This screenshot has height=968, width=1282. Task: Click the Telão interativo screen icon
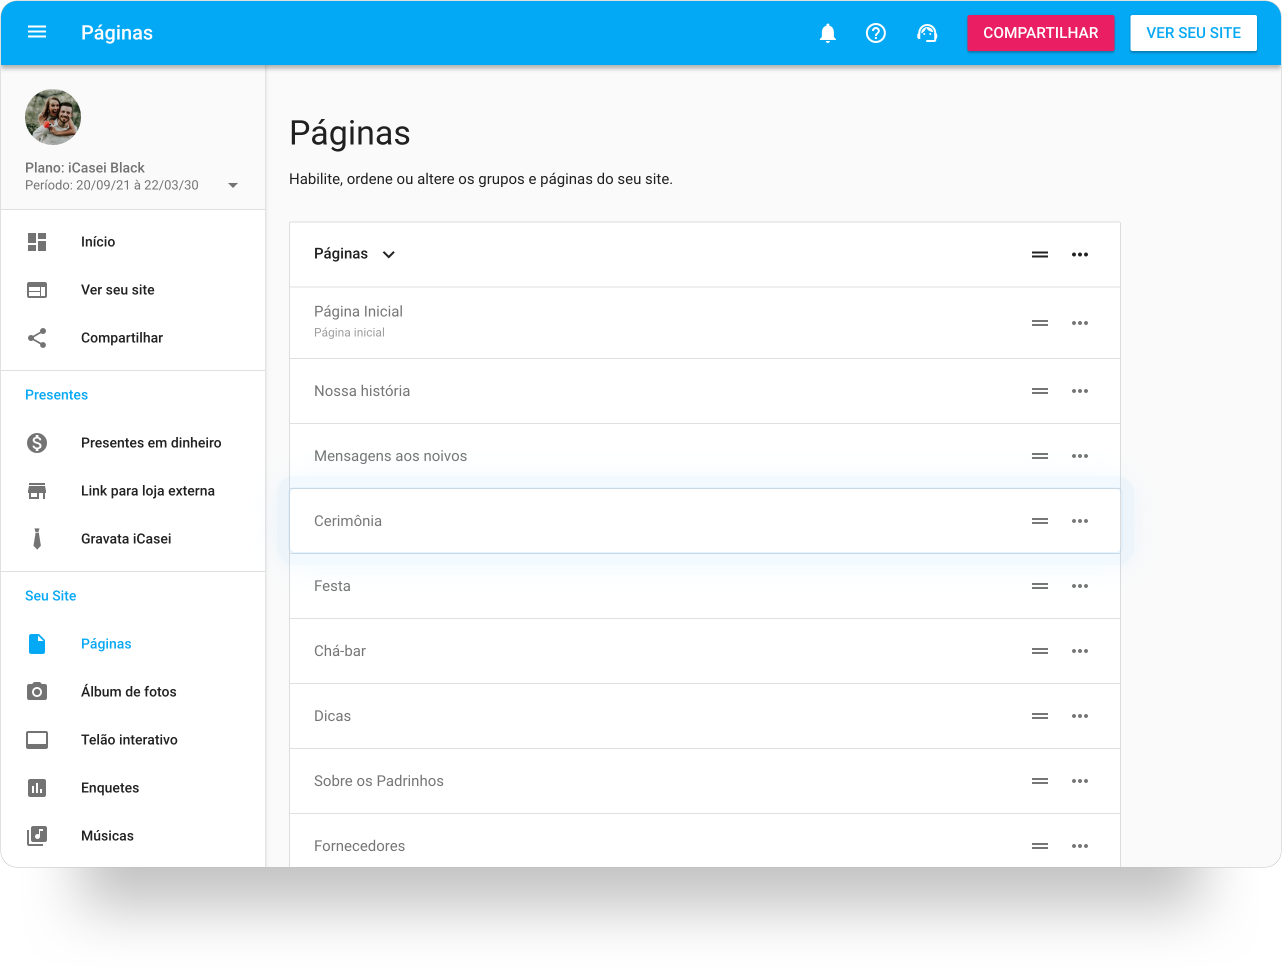[37, 740]
